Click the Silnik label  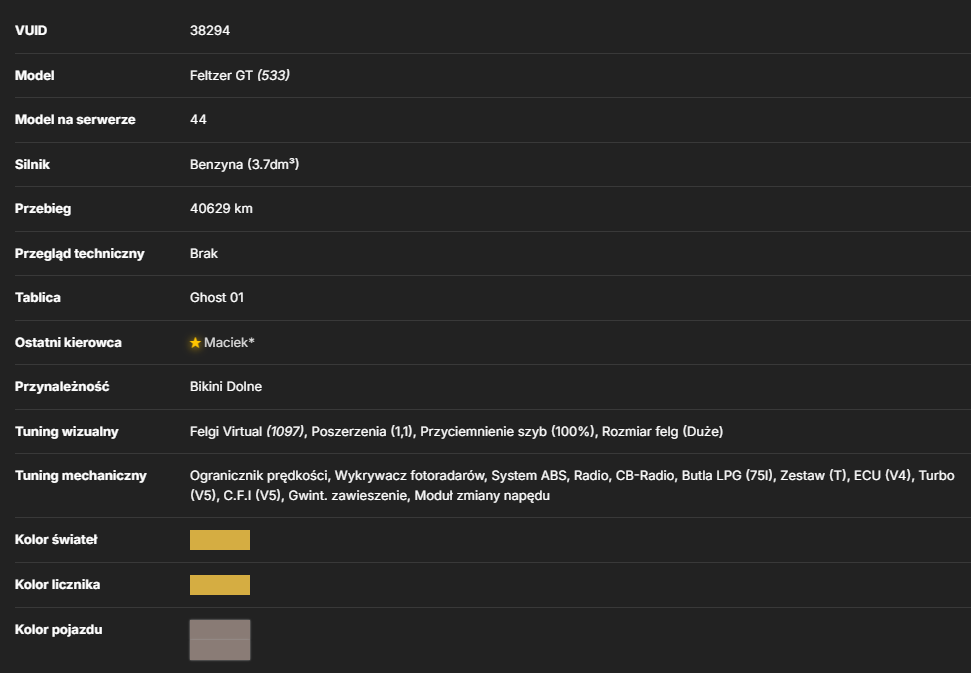pos(32,164)
